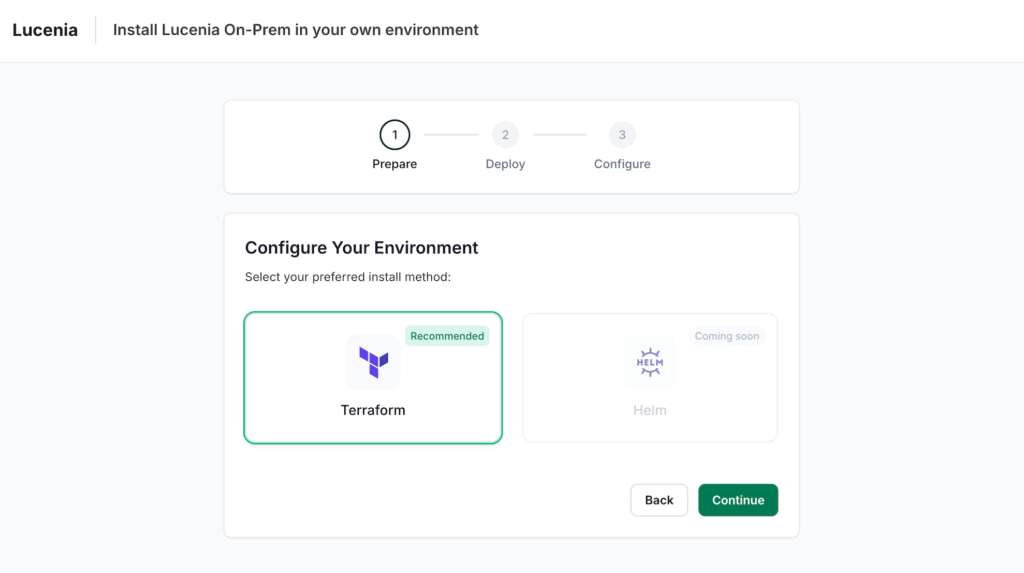Click the Lucenia logo in the header
Screen dimensions: 1024x573
click(x=45, y=30)
